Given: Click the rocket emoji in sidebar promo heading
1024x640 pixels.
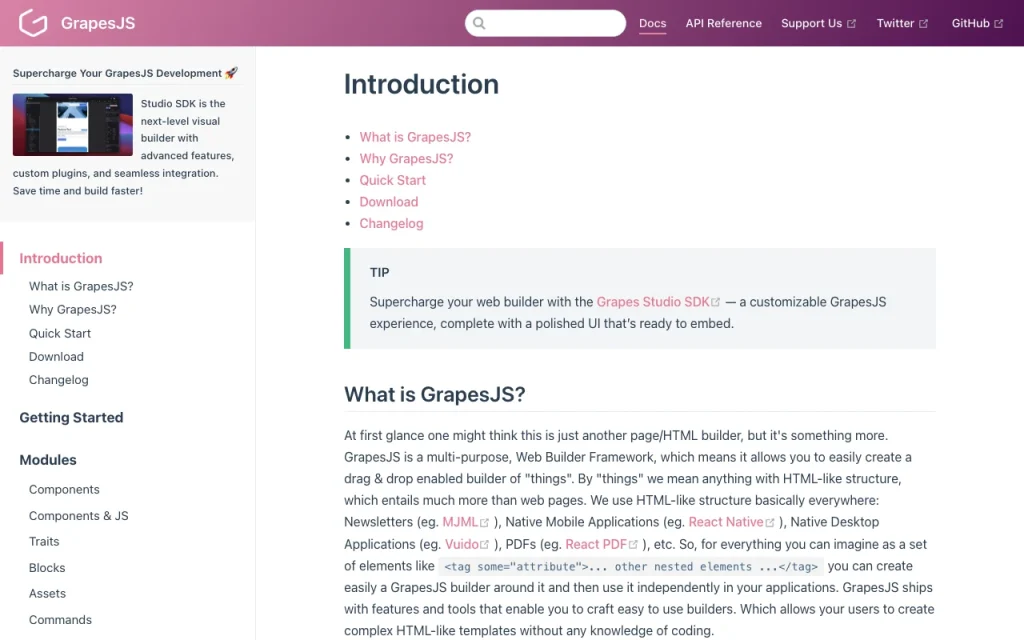Looking at the screenshot, I should coord(231,73).
